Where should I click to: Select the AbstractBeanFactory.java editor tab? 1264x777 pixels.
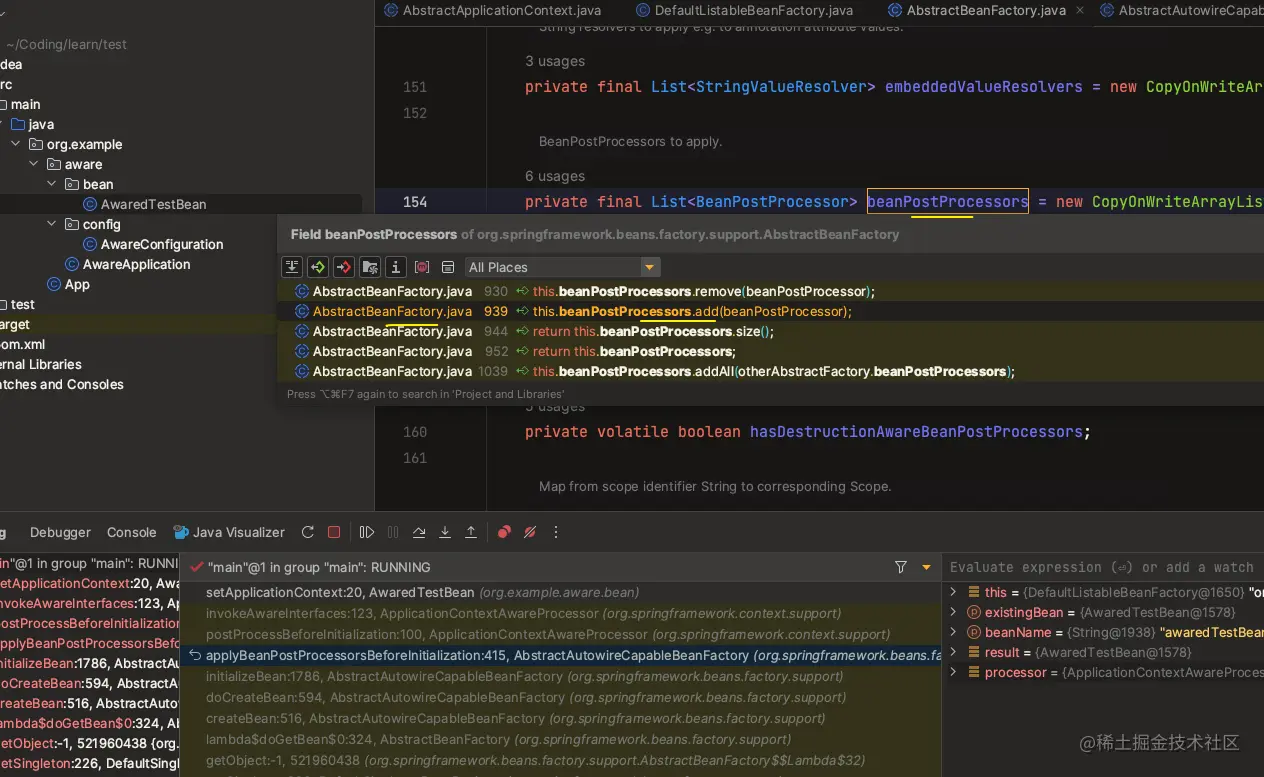coord(976,10)
